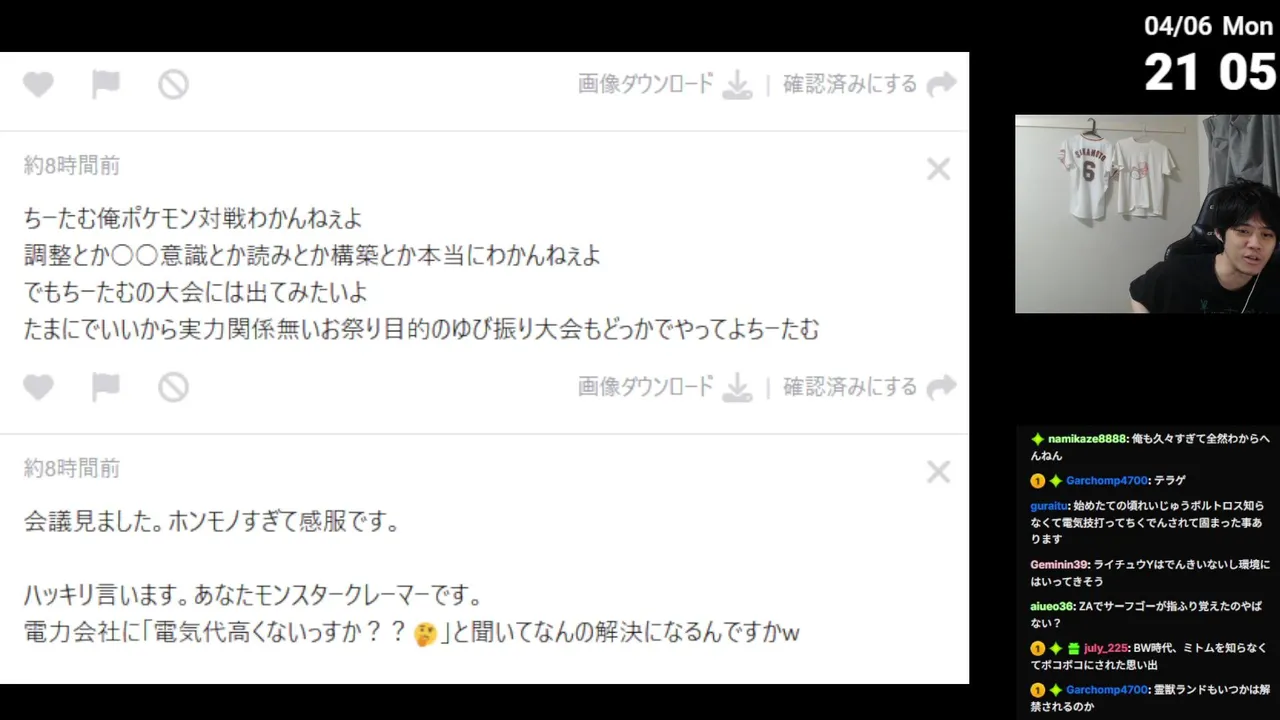Dismiss the ちーたむ Pokemon message with X
This screenshot has height=720, width=1280.
click(938, 169)
